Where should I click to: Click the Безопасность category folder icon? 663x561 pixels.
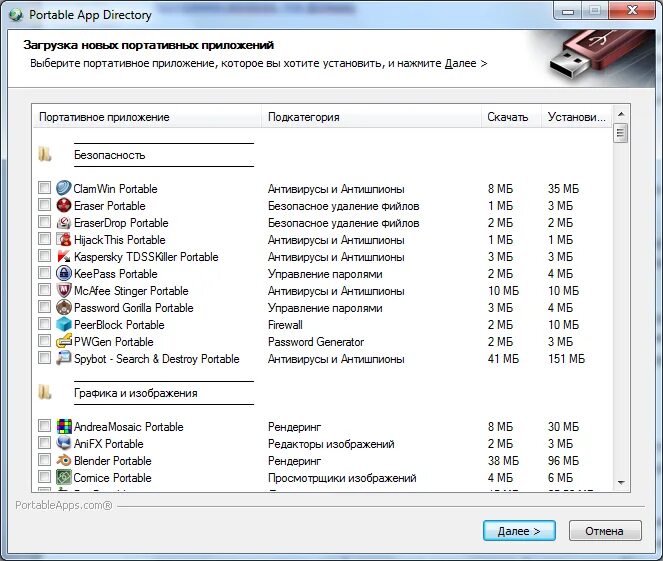pyautogui.click(x=45, y=154)
